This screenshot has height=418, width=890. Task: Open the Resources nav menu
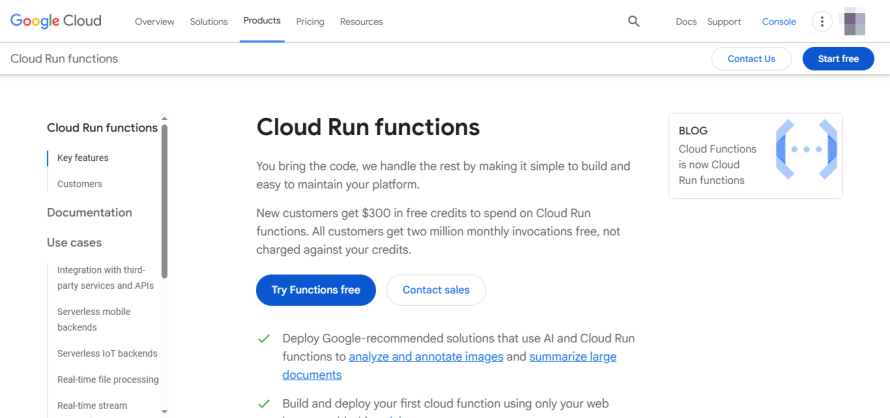point(362,22)
